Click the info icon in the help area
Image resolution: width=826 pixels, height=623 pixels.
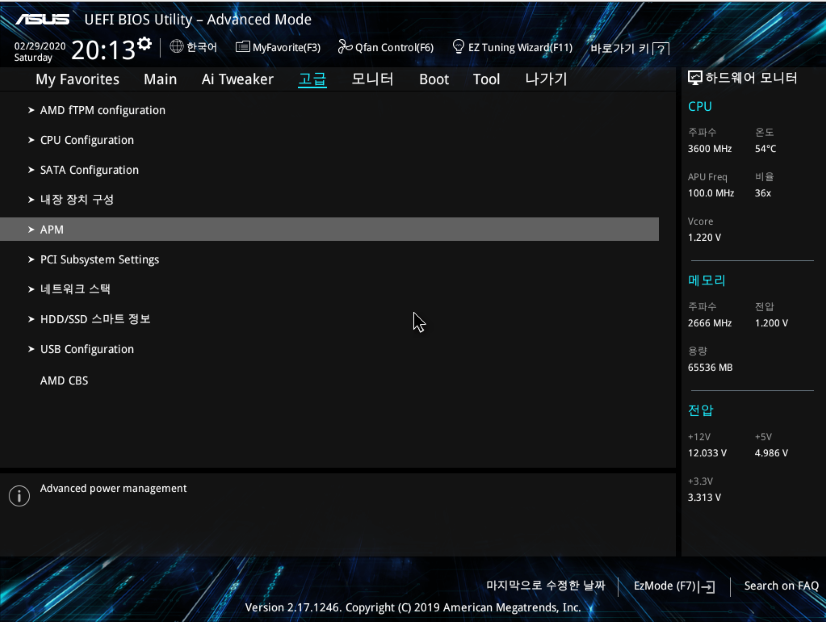[x=19, y=496]
